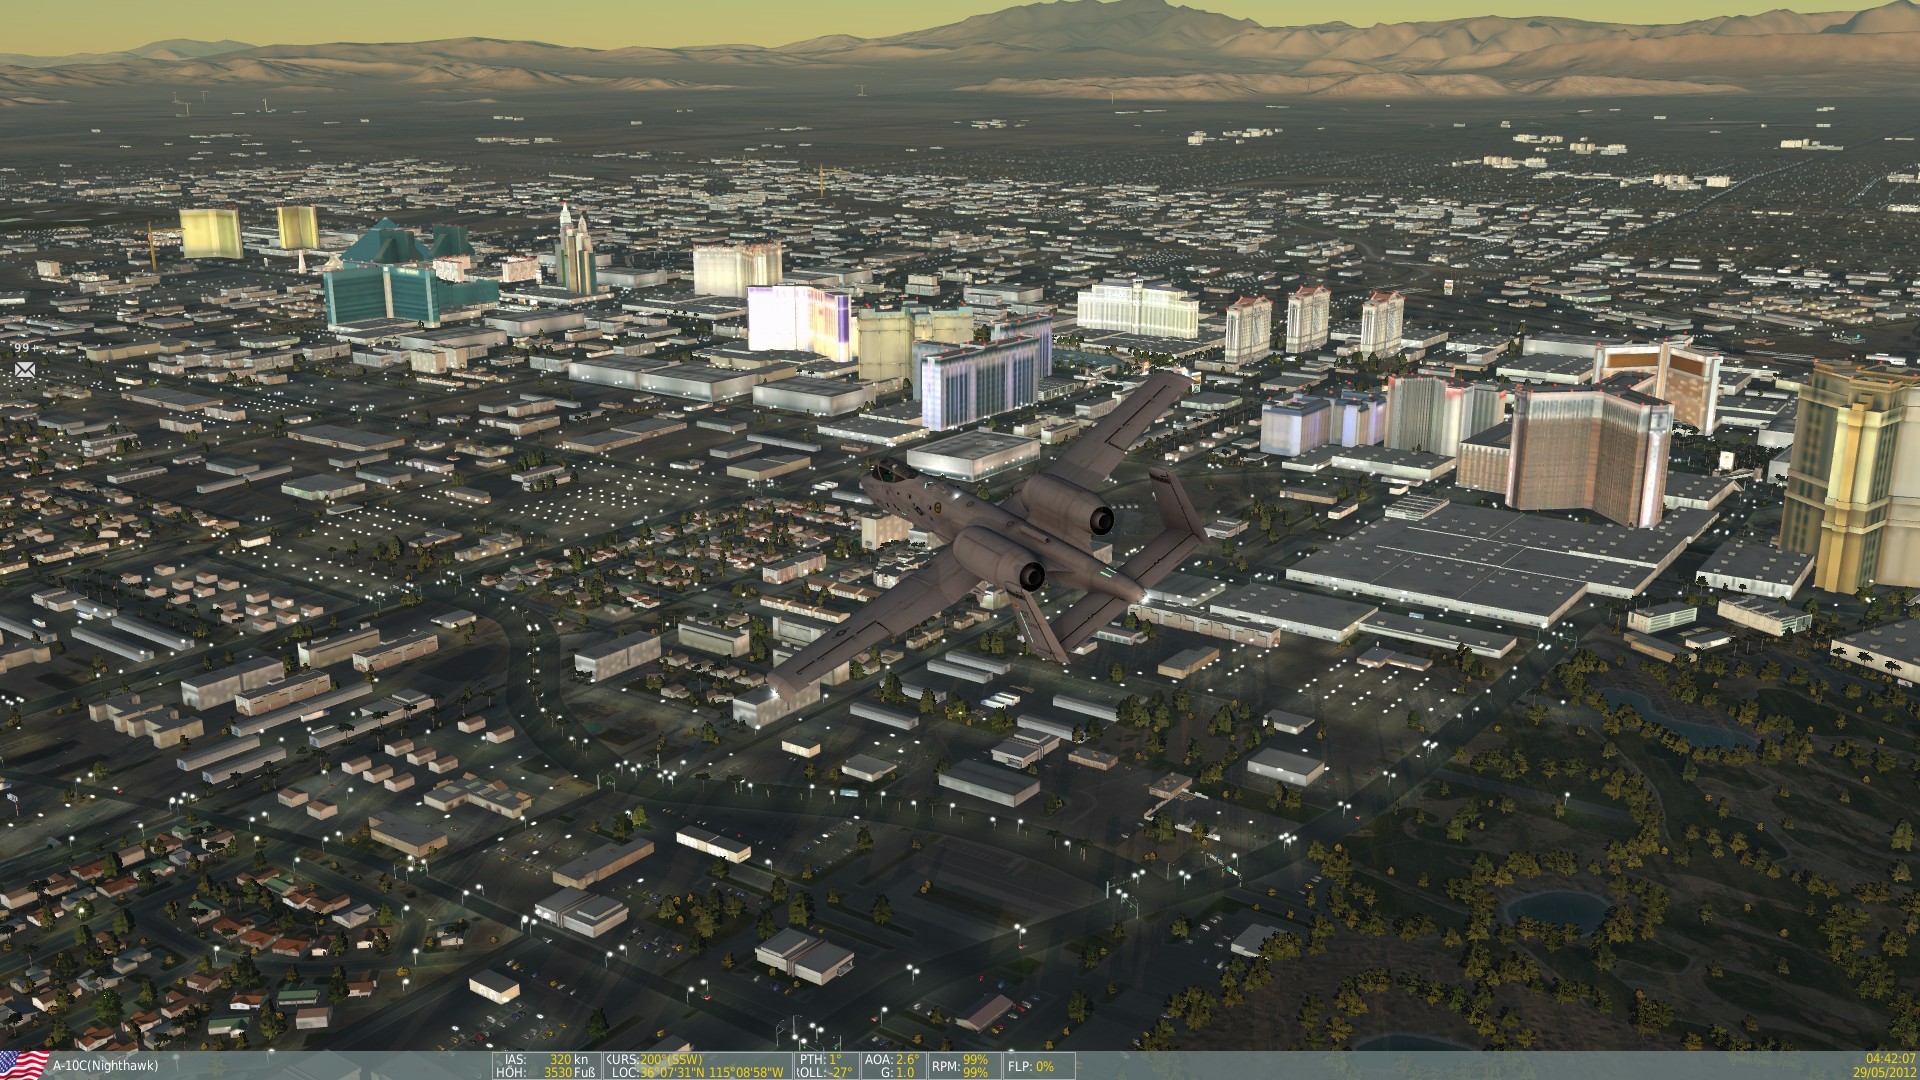Screen dimensions: 1920x1080
Task: Click the US flag coalition icon
Action: (24, 1064)
